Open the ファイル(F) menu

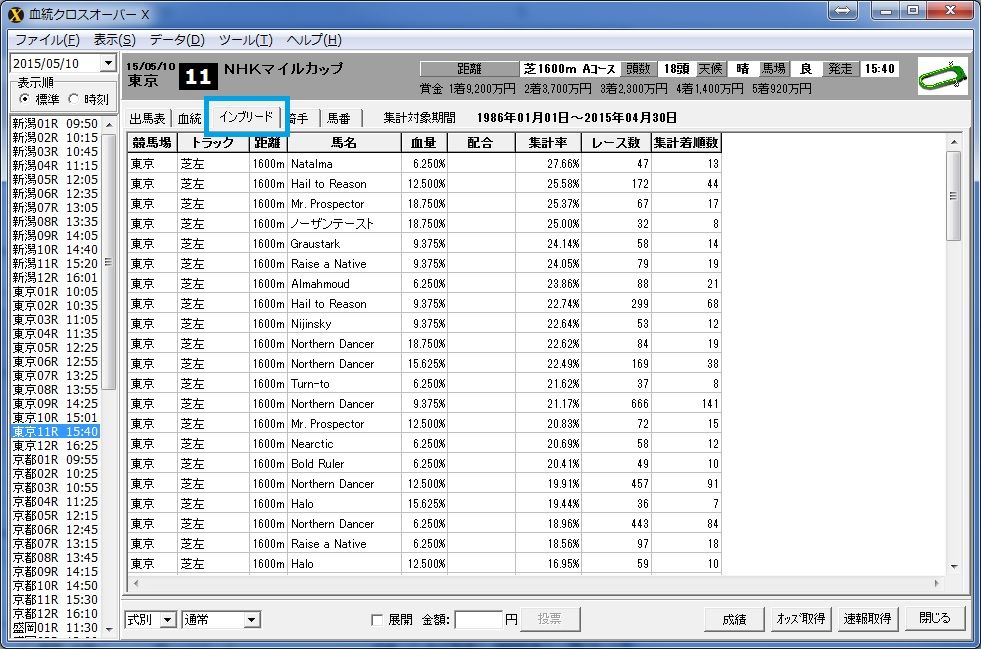47,40
